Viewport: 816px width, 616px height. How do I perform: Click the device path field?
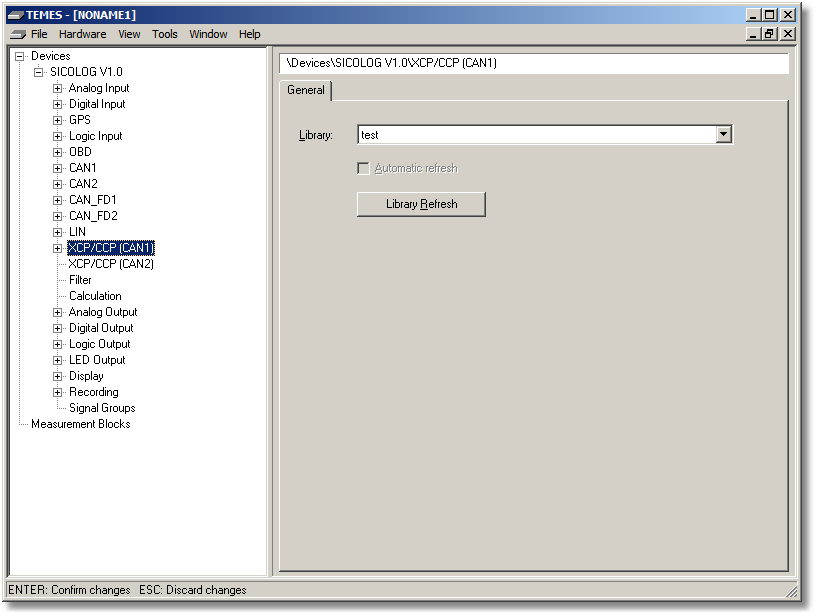pos(534,63)
